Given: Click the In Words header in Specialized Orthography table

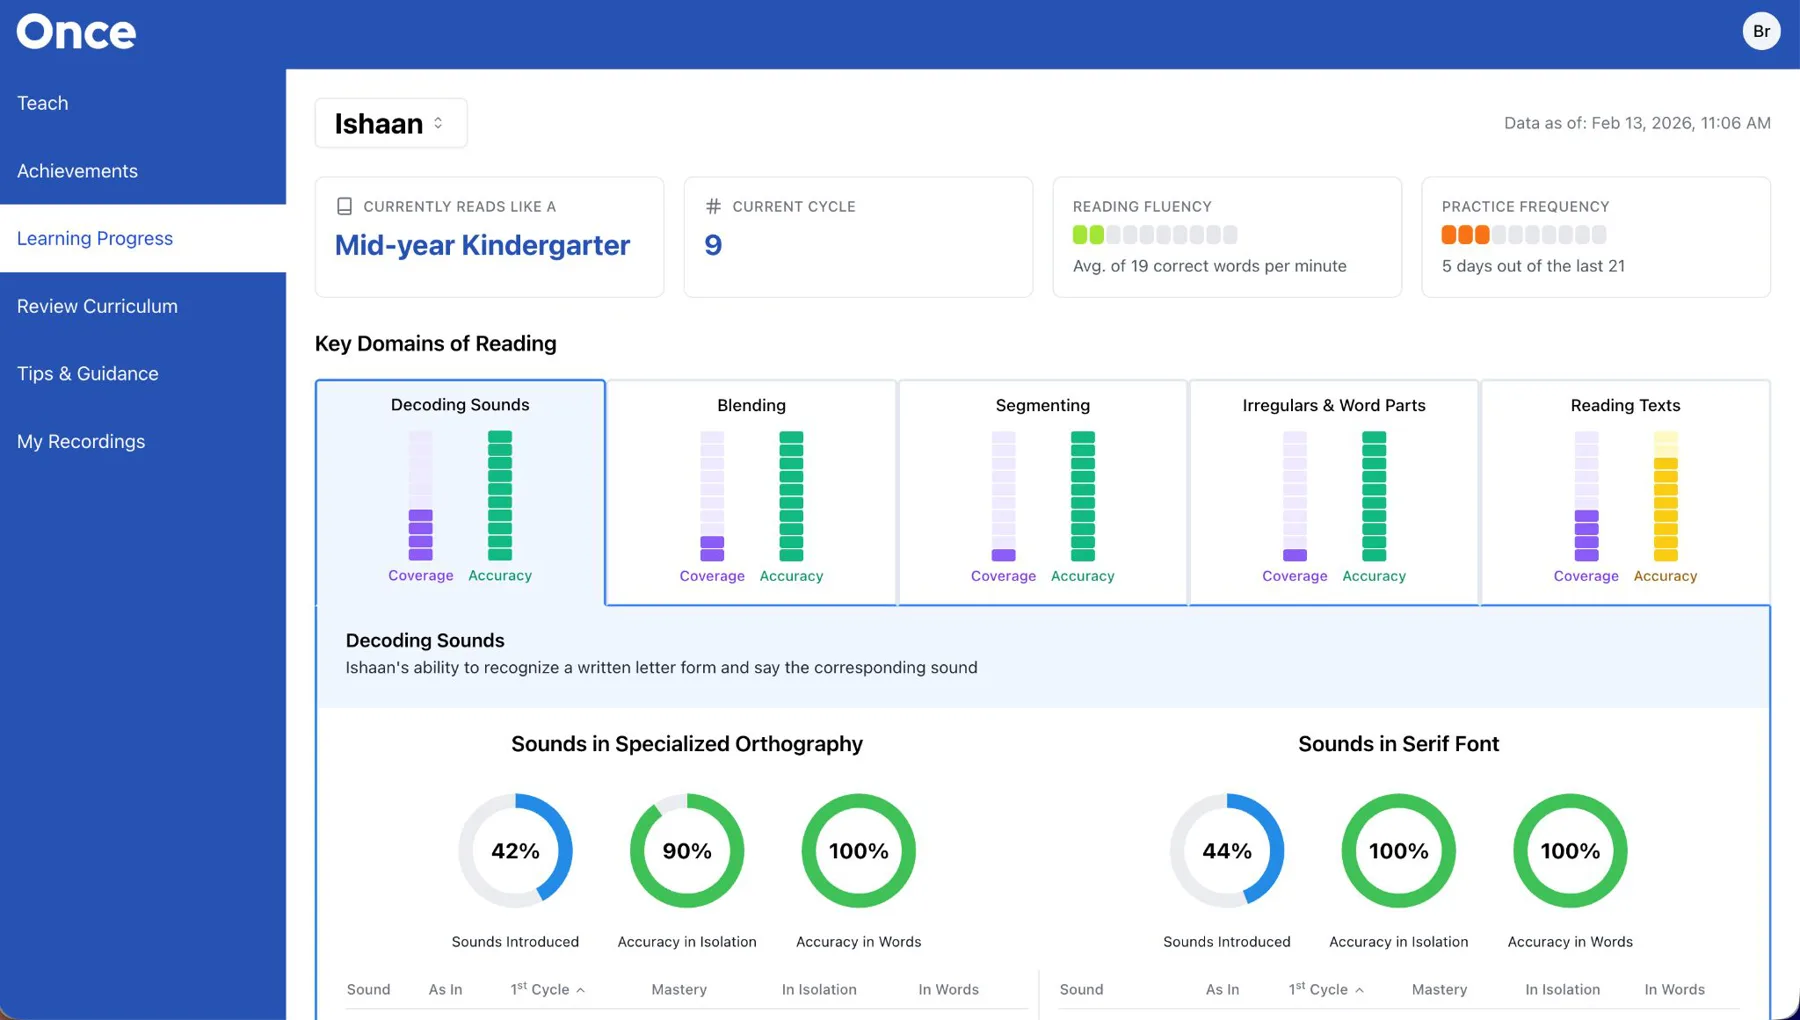Looking at the screenshot, I should 948,989.
